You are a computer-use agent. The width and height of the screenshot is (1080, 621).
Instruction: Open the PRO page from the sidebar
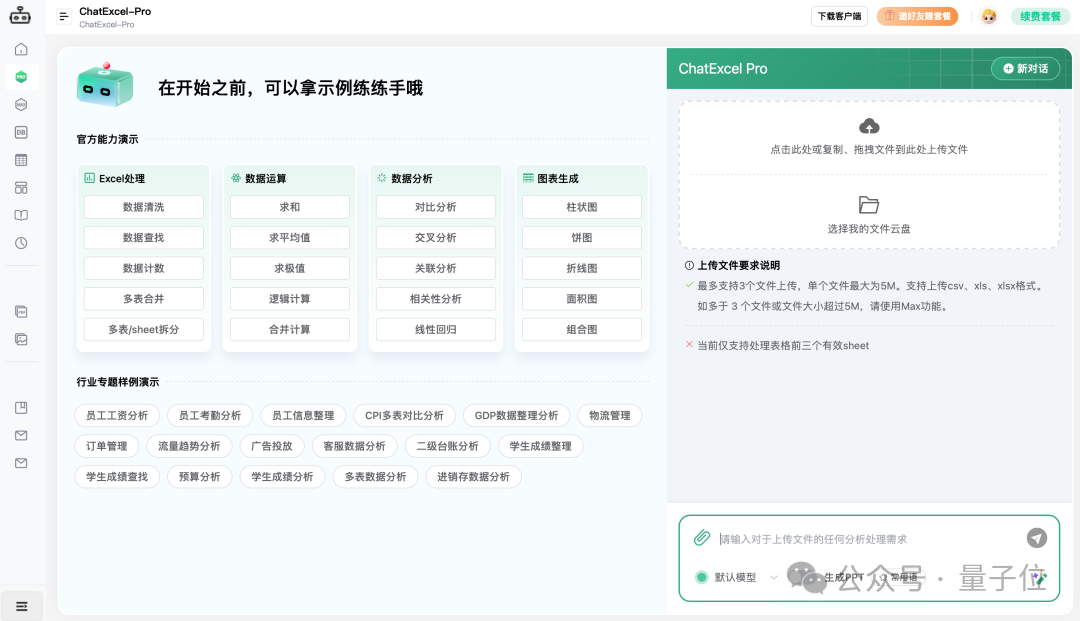(x=21, y=76)
